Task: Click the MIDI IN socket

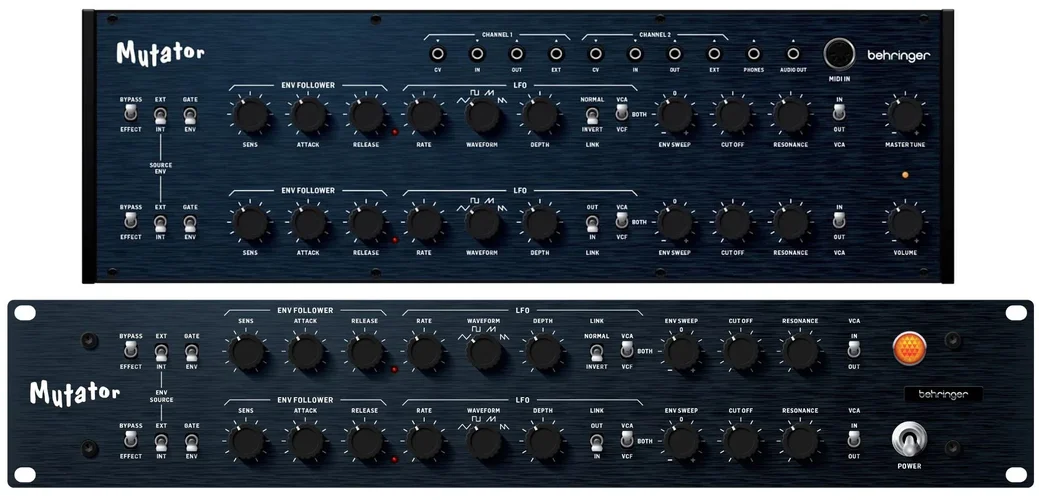Action: 840,54
